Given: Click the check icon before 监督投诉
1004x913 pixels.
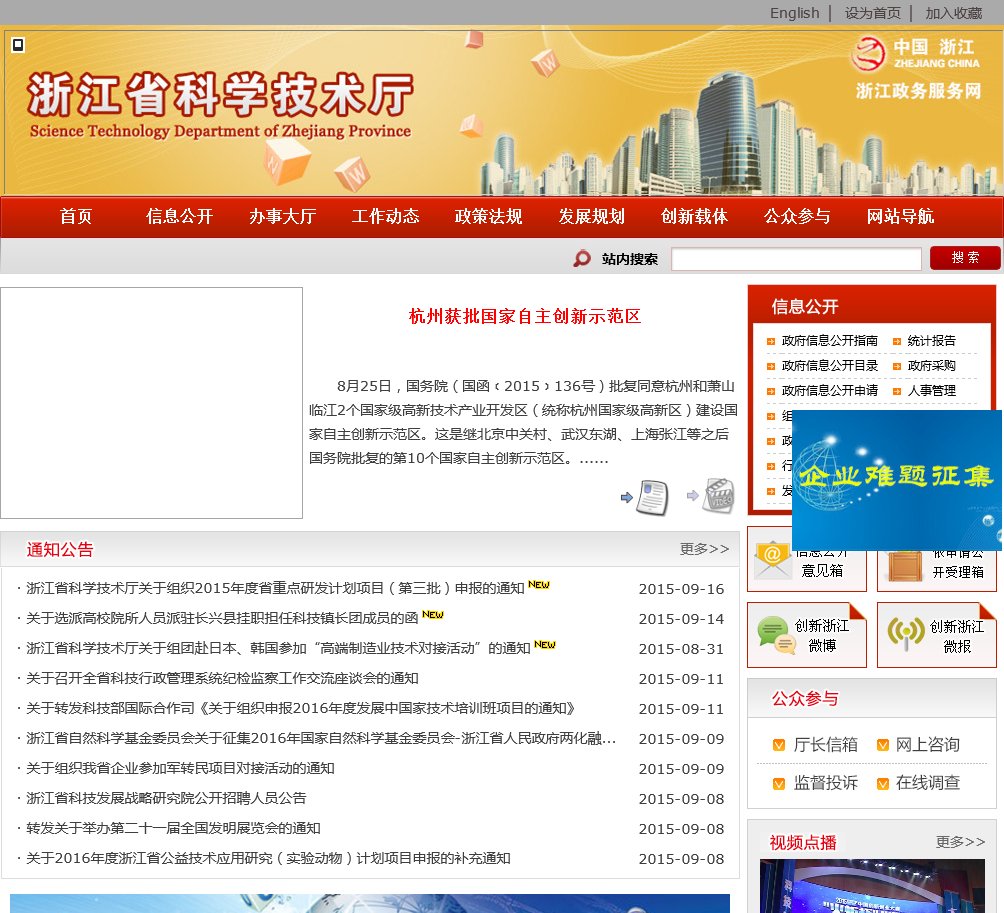Looking at the screenshot, I should (x=779, y=784).
